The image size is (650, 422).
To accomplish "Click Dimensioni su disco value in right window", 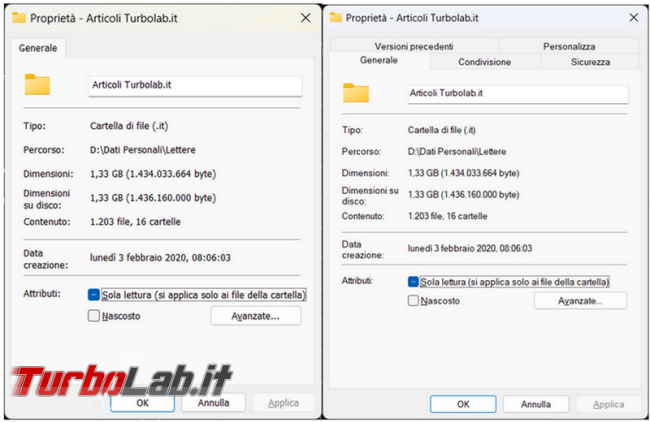I will (463, 194).
